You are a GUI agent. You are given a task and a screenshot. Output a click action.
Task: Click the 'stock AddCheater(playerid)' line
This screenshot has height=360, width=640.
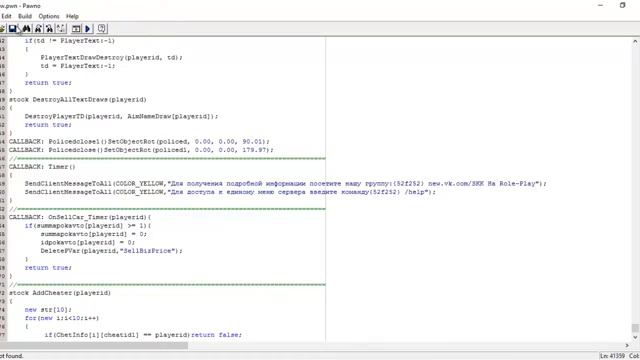pyautogui.click(x=60, y=293)
